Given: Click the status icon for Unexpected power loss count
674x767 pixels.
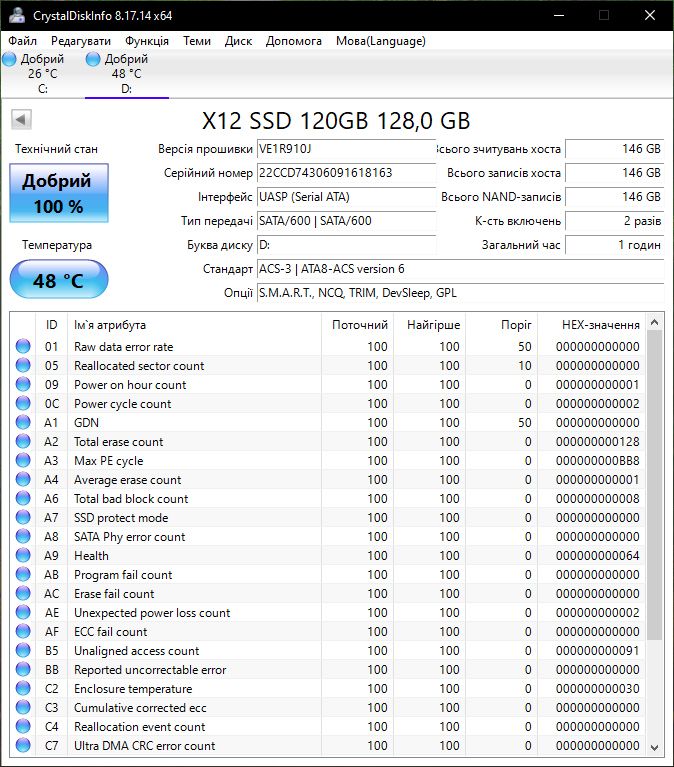Looking at the screenshot, I should pos(23,612).
